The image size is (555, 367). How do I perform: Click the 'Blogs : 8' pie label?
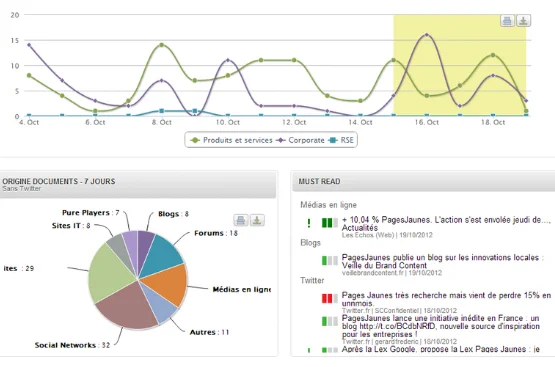pos(173,214)
